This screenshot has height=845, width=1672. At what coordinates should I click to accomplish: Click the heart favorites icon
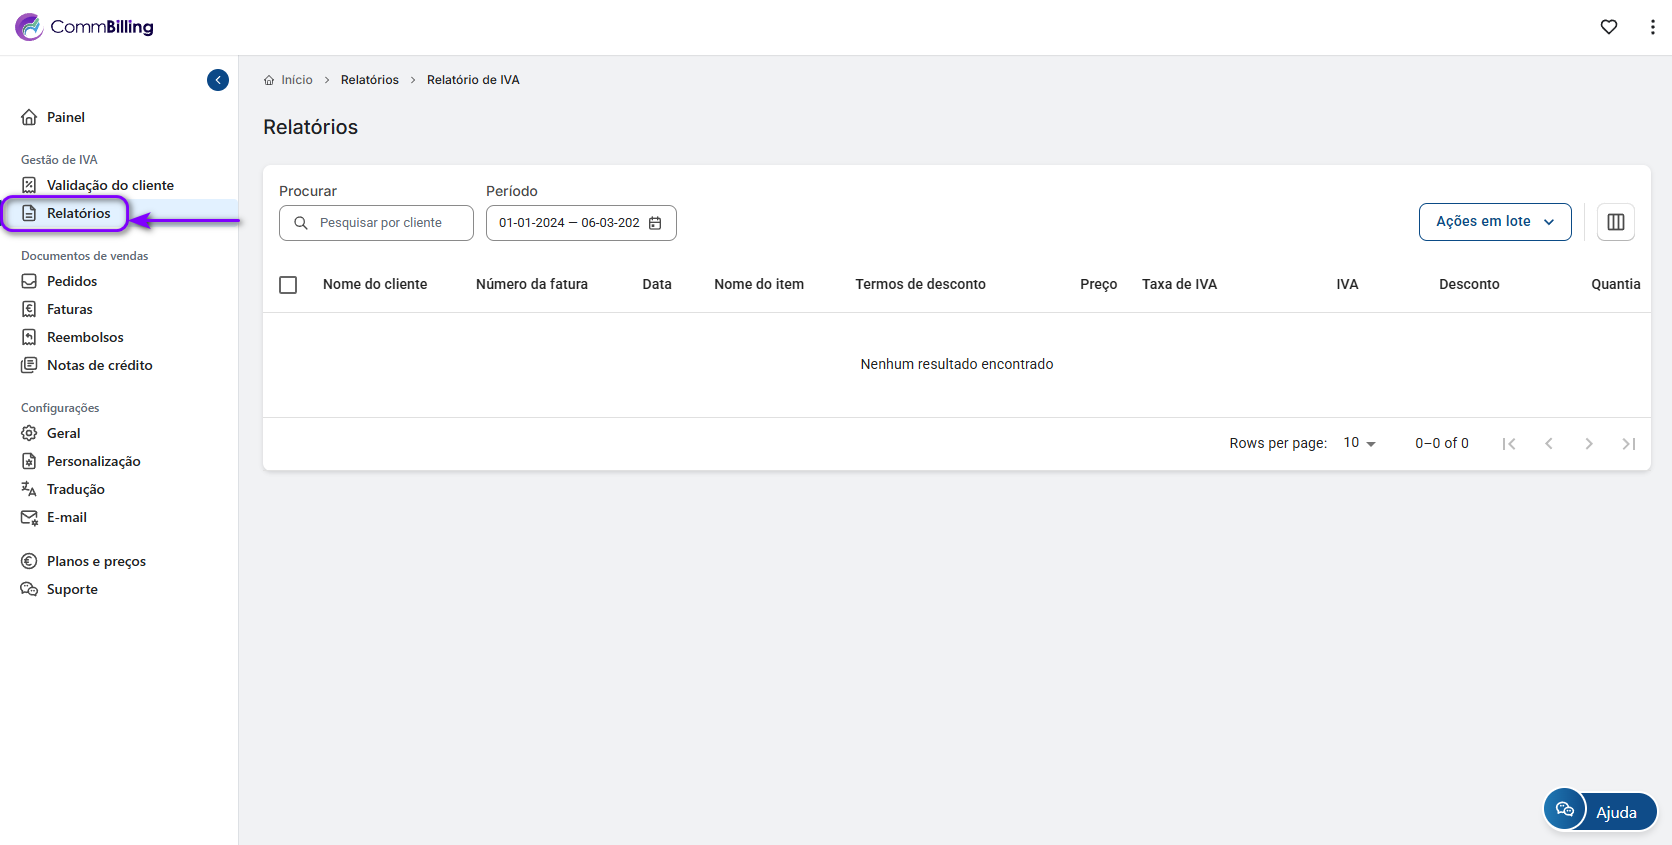click(x=1608, y=27)
